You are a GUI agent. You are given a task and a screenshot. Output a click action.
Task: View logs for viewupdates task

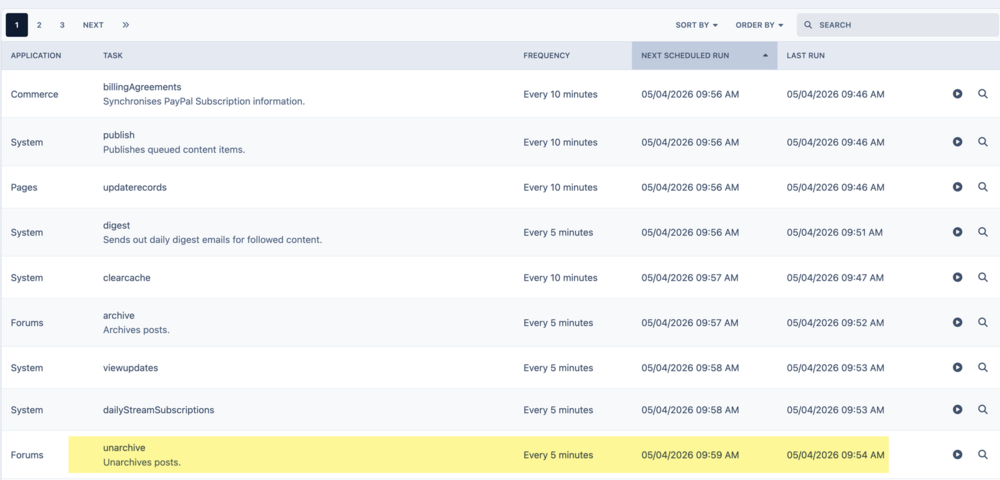tap(983, 367)
